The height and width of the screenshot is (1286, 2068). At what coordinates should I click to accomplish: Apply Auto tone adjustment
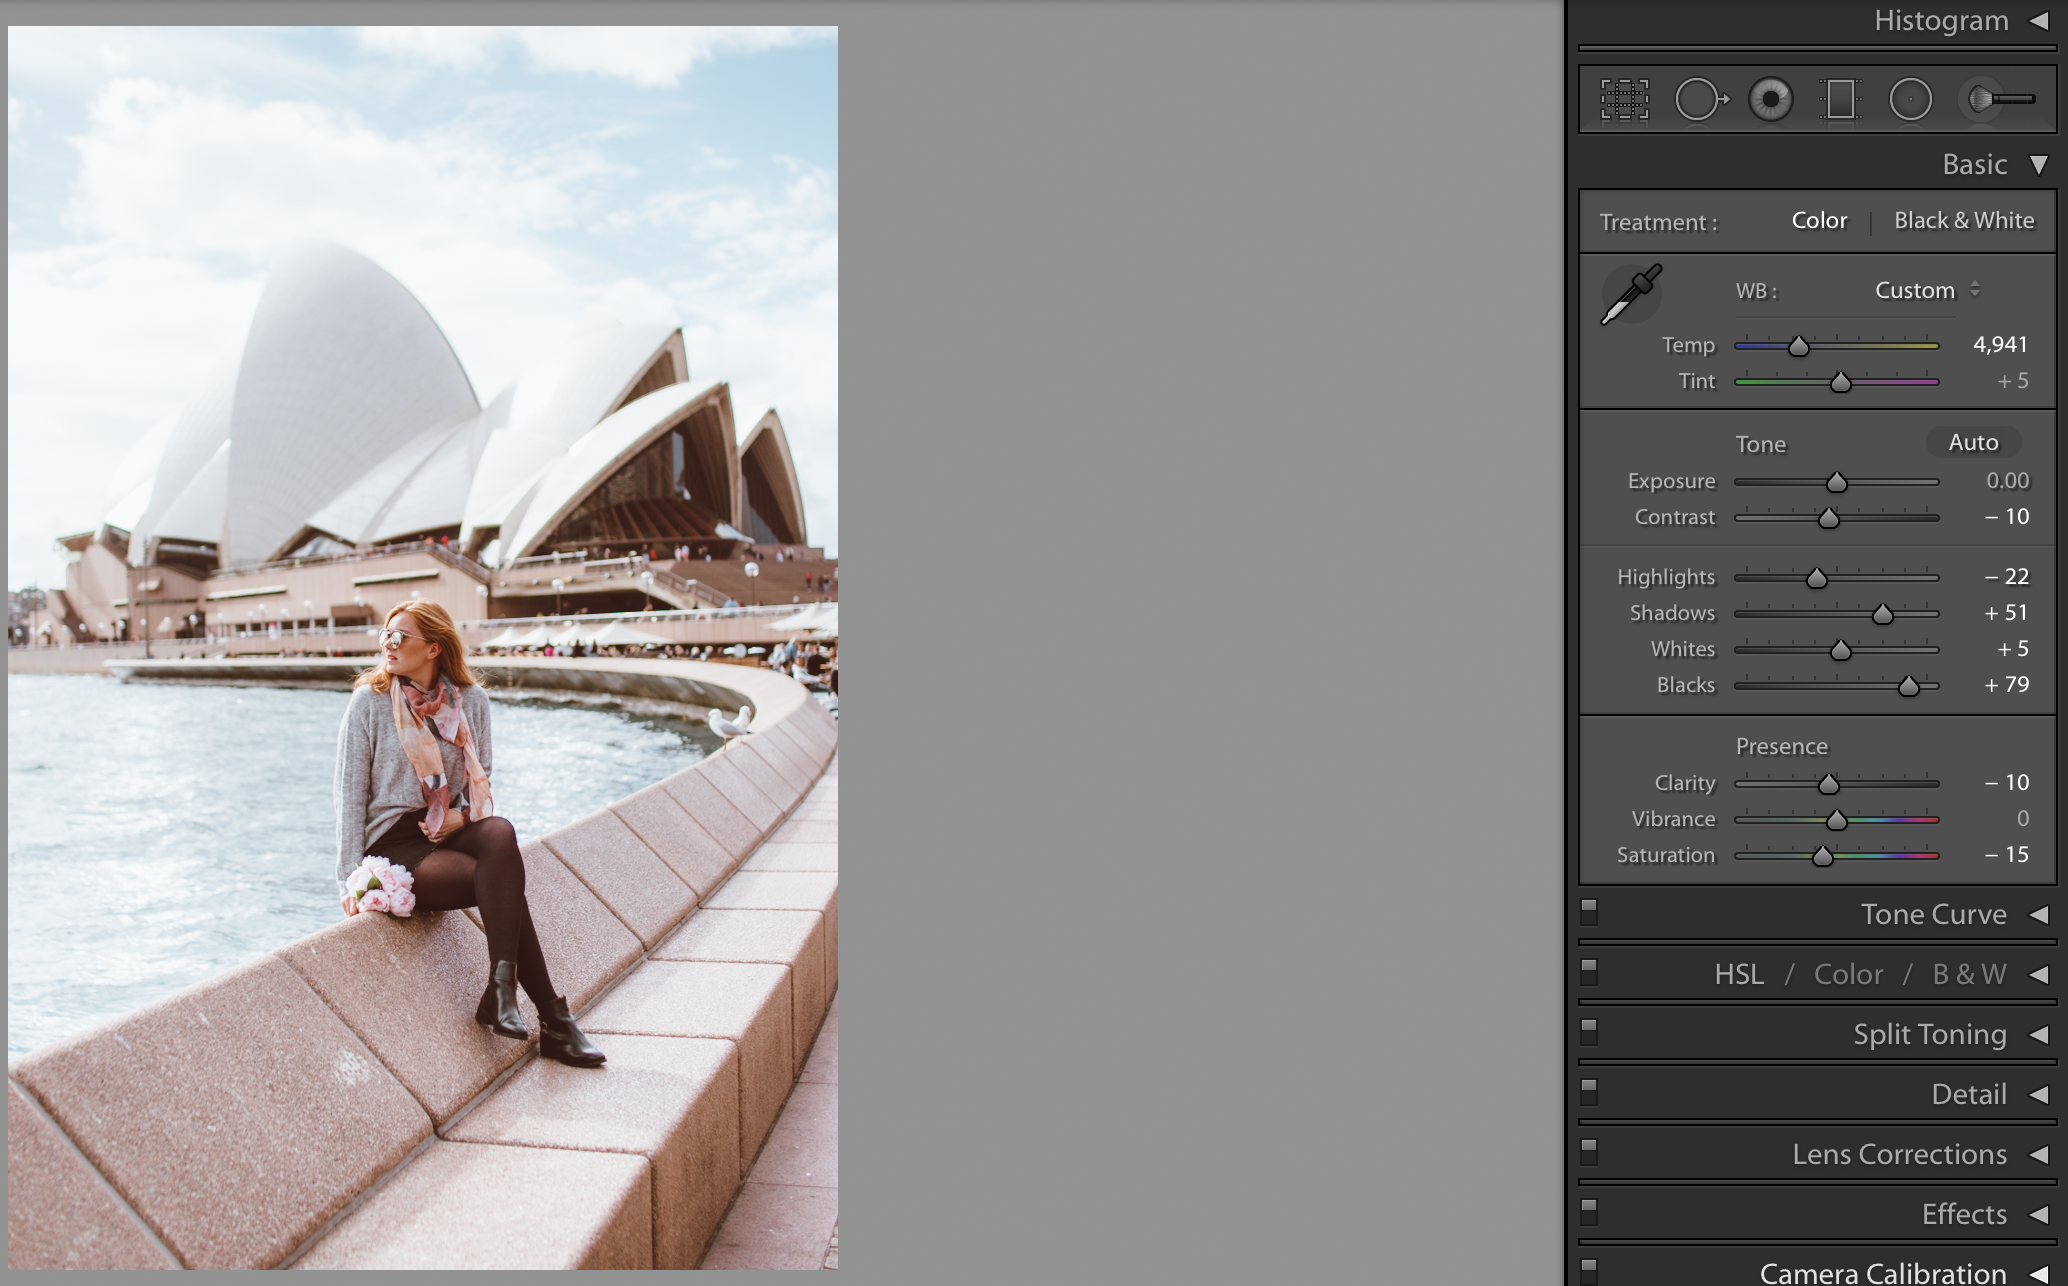pos(1973,443)
